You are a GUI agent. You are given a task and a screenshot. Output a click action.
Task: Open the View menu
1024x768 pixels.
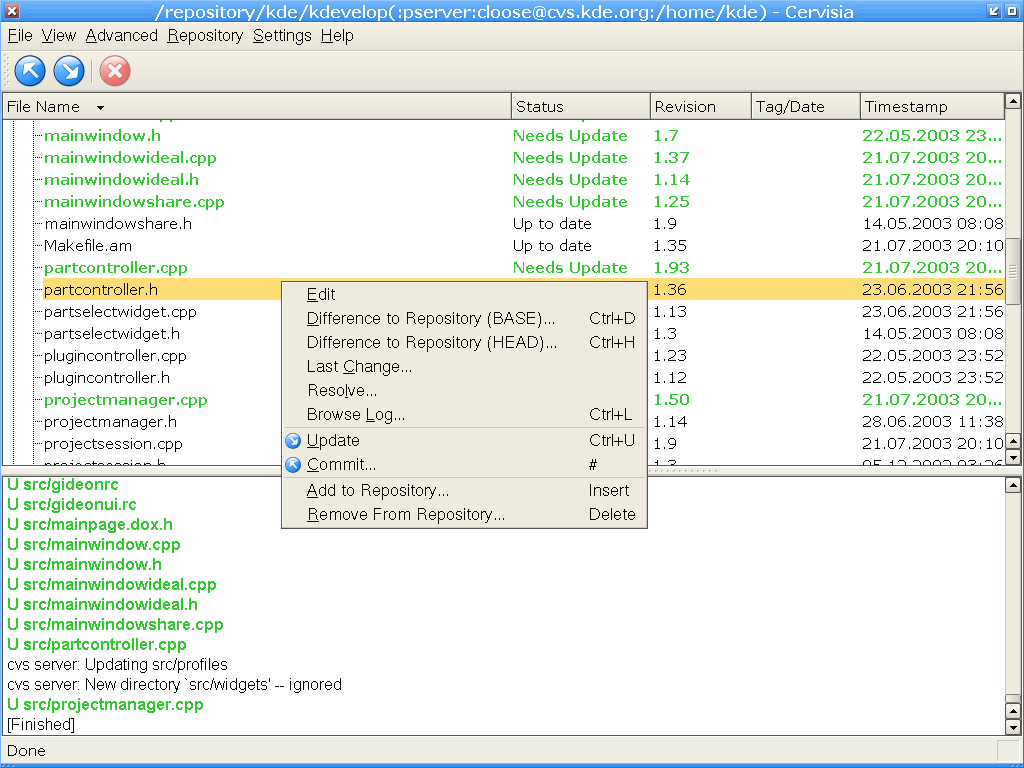tap(59, 36)
